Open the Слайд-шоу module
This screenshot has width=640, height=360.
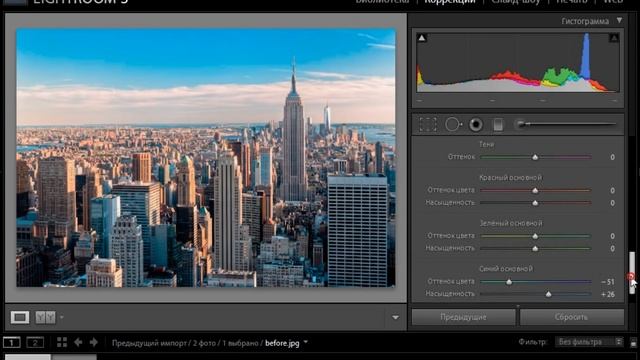(516, 2)
